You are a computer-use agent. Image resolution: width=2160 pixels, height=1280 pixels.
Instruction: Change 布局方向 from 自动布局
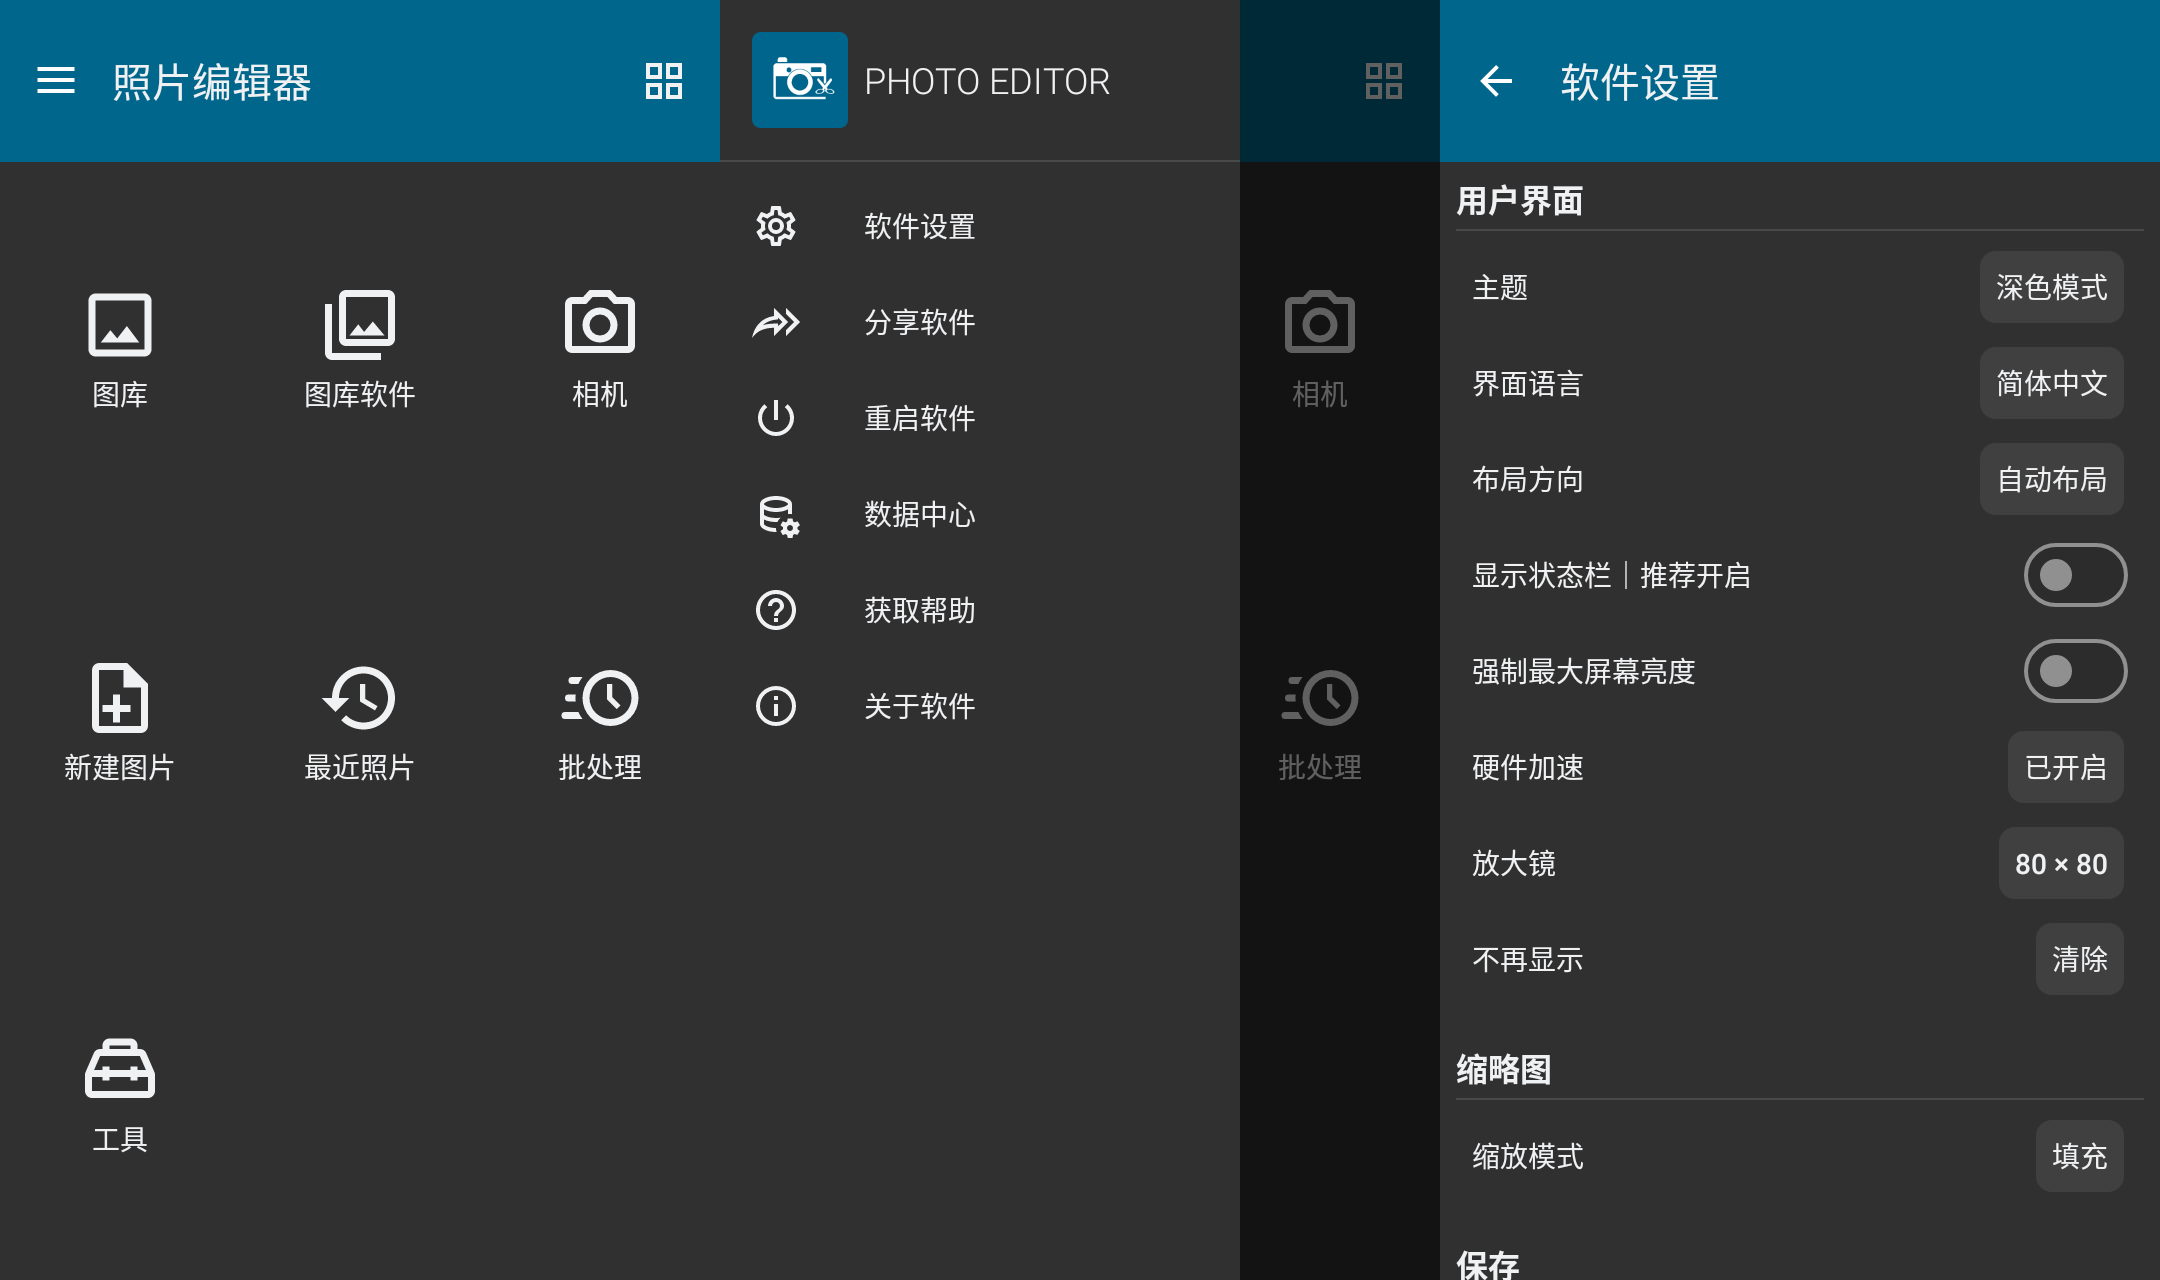(x=2052, y=479)
